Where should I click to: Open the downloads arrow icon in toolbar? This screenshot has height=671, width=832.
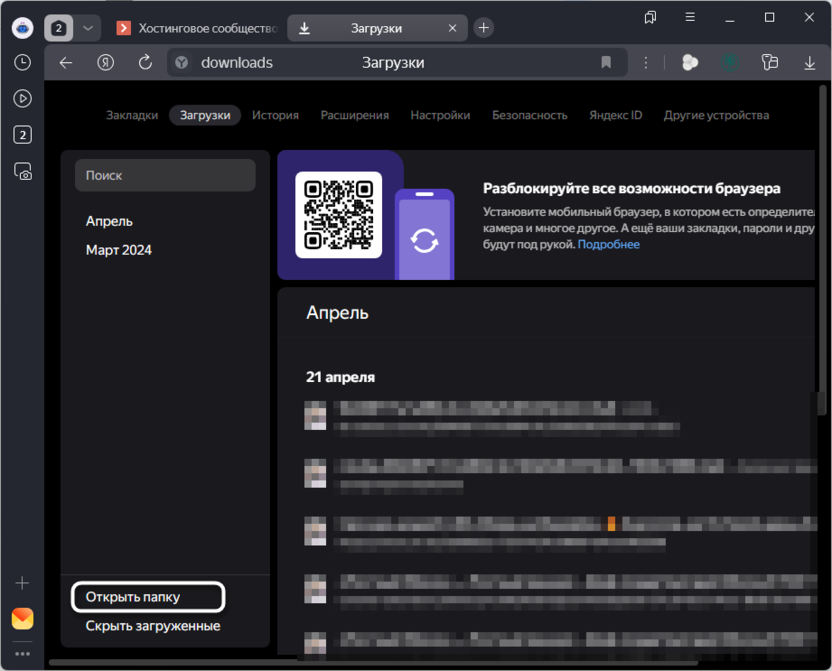point(810,62)
